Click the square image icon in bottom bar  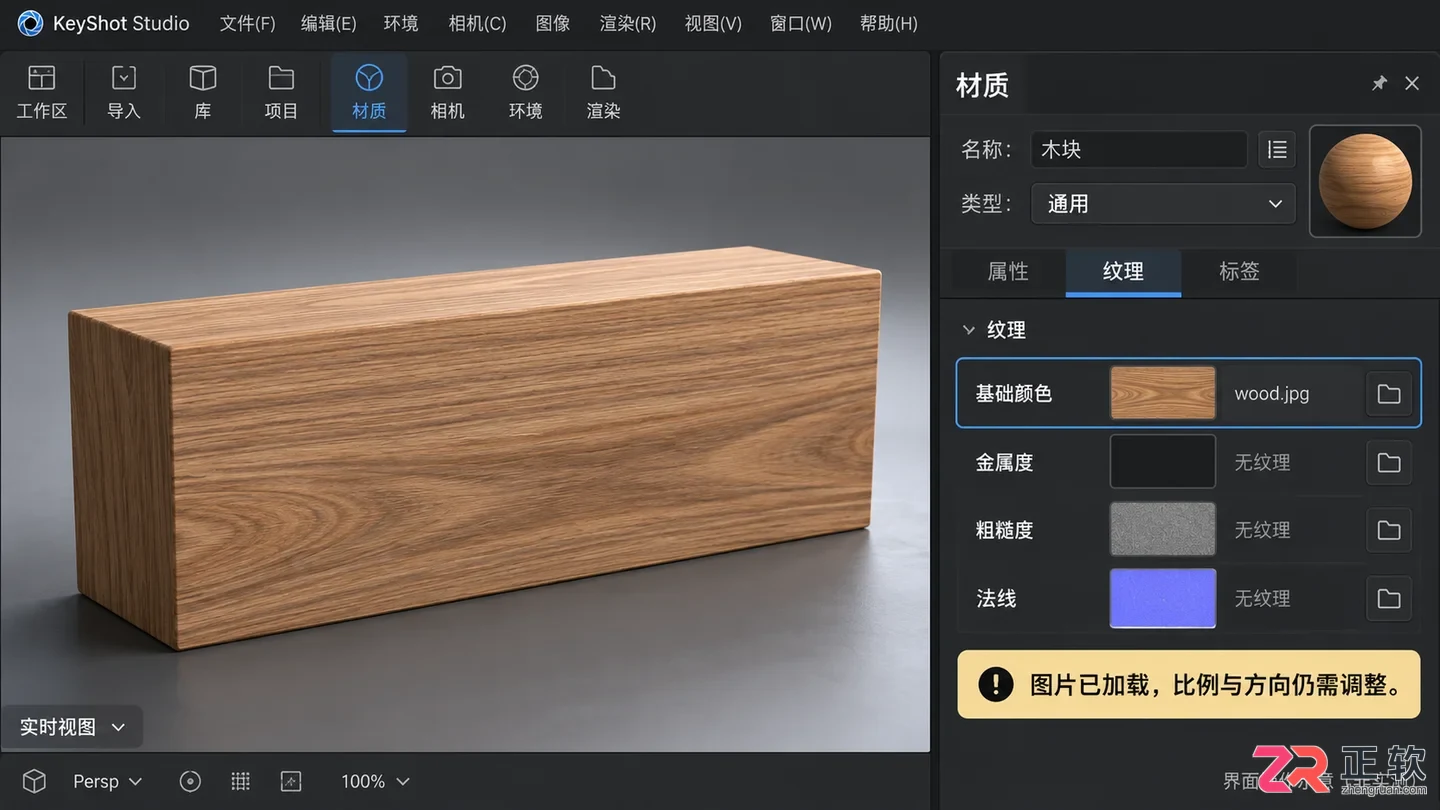pos(290,781)
